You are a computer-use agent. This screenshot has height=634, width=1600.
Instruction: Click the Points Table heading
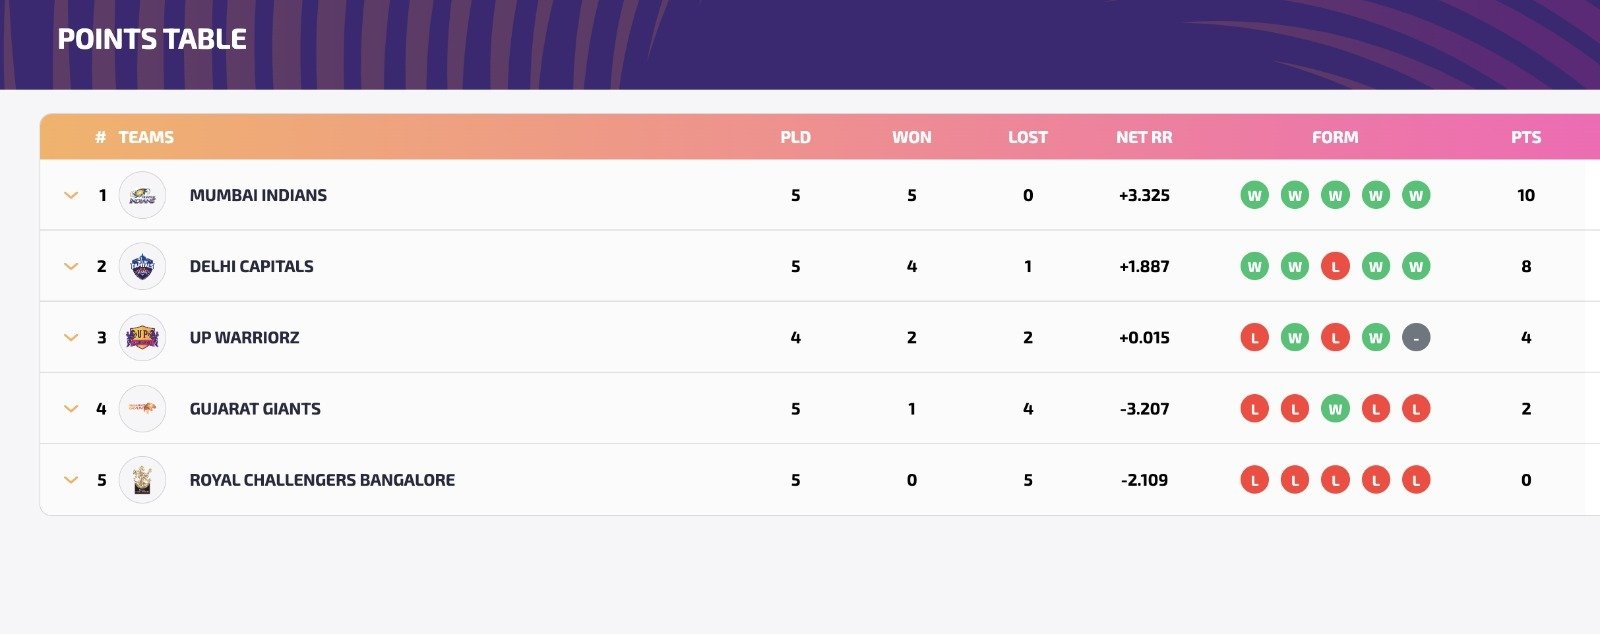point(152,39)
